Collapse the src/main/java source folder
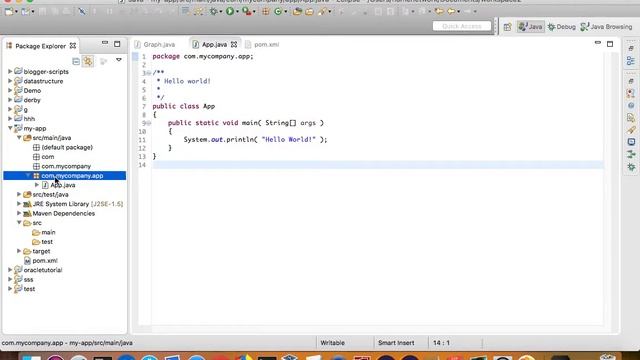 19,138
